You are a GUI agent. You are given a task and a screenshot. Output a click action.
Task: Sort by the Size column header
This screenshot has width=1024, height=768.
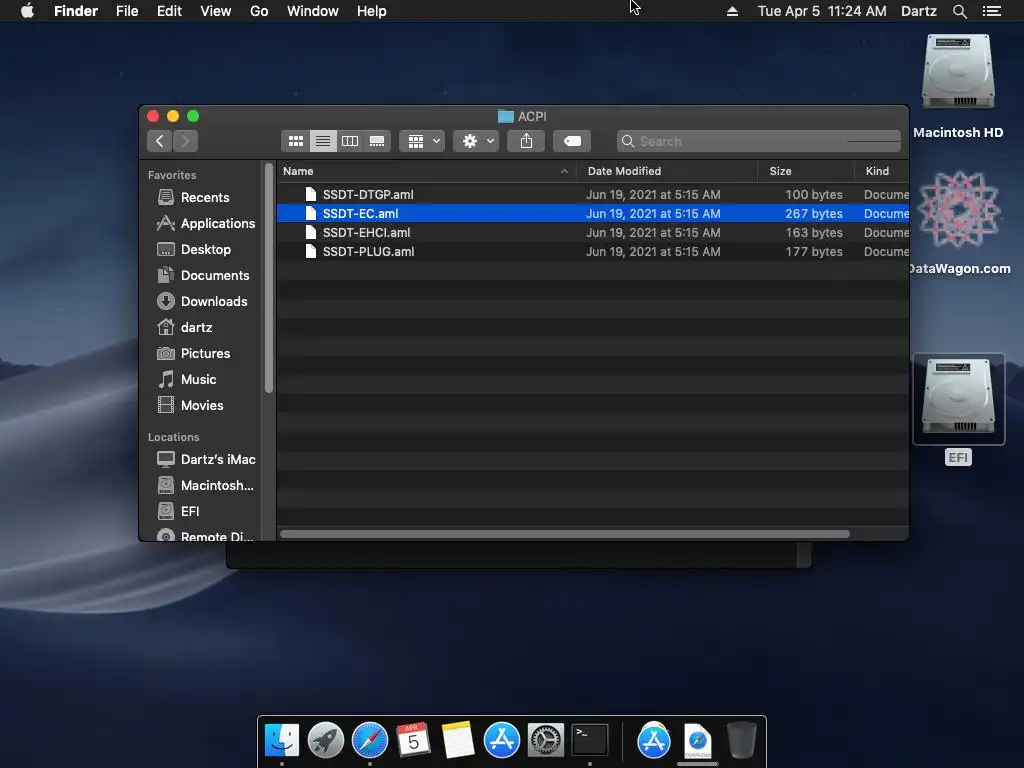pyautogui.click(x=806, y=171)
